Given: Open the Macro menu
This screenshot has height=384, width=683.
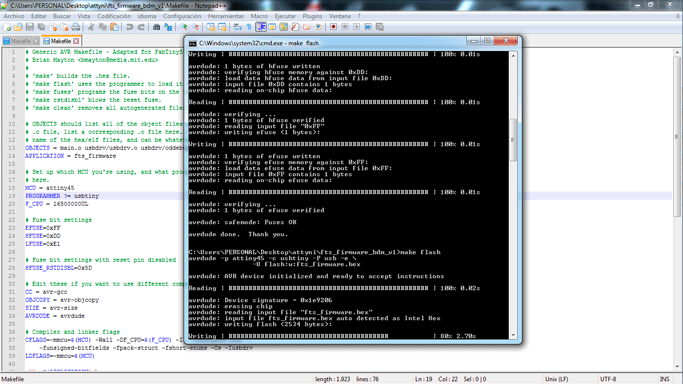Looking at the screenshot, I should tap(259, 16).
